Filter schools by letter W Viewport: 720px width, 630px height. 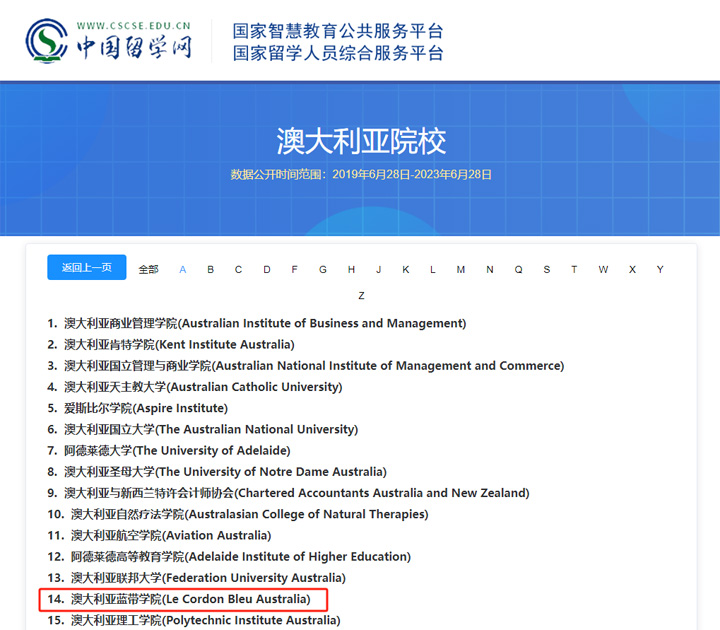pyautogui.click(x=603, y=270)
